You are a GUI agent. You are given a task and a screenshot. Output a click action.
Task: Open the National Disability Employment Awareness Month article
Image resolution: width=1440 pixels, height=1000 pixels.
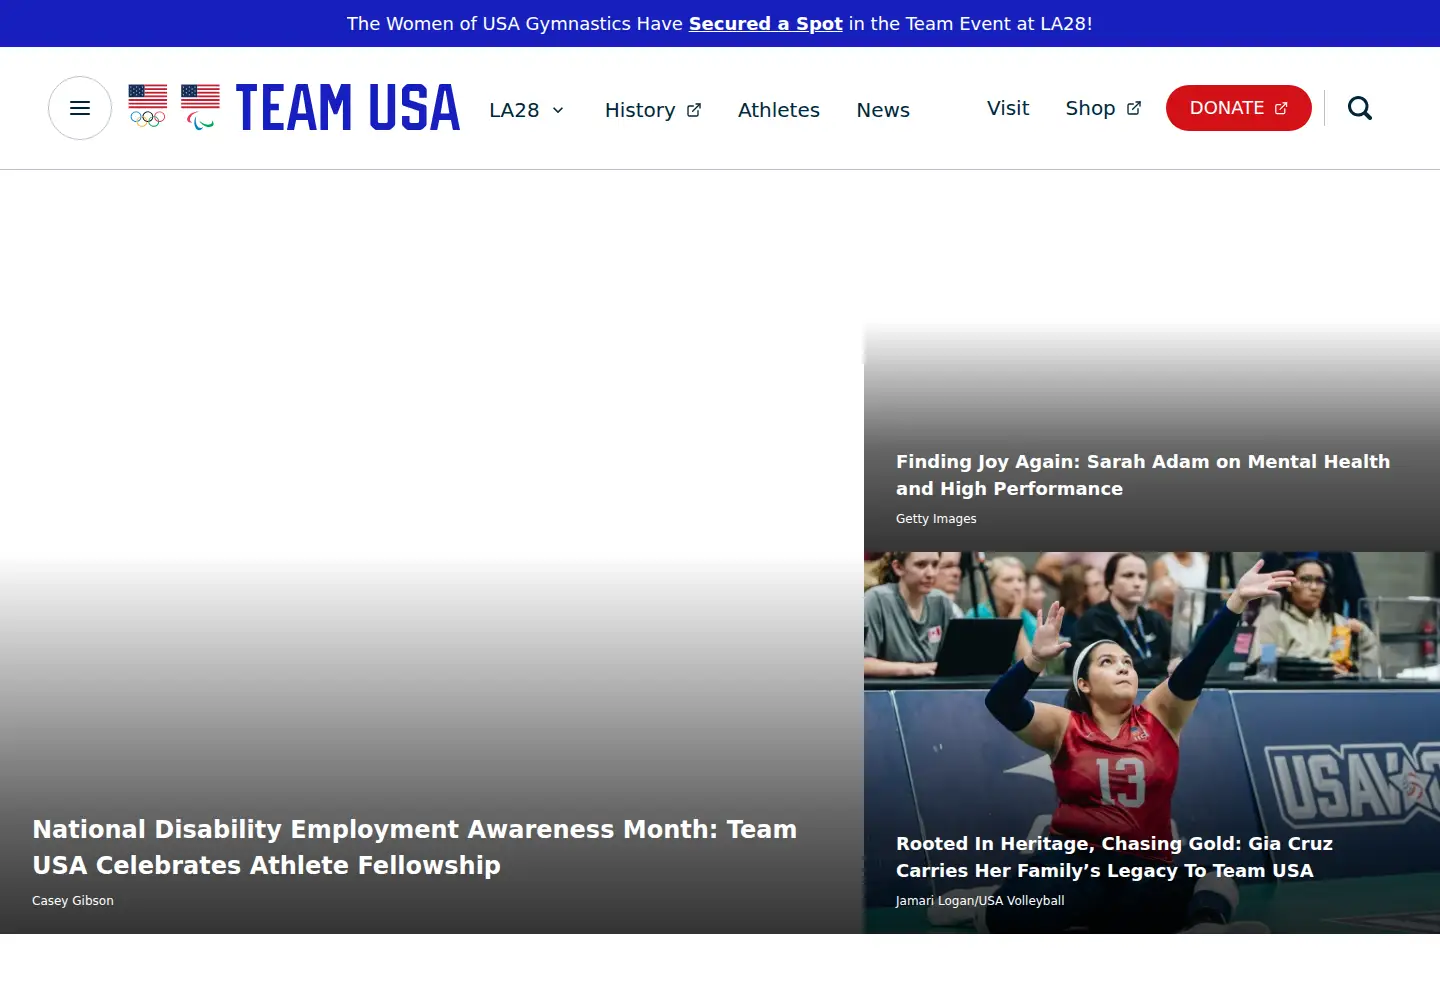point(415,847)
